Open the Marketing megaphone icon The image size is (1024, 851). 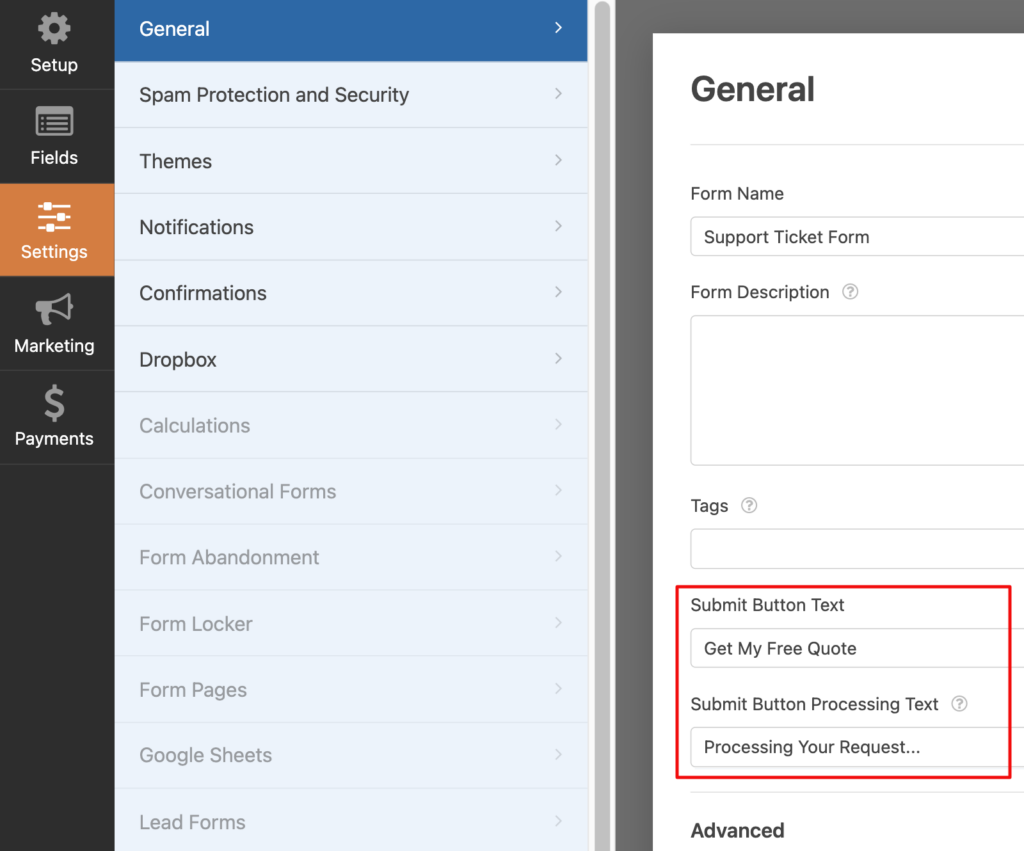point(54,309)
